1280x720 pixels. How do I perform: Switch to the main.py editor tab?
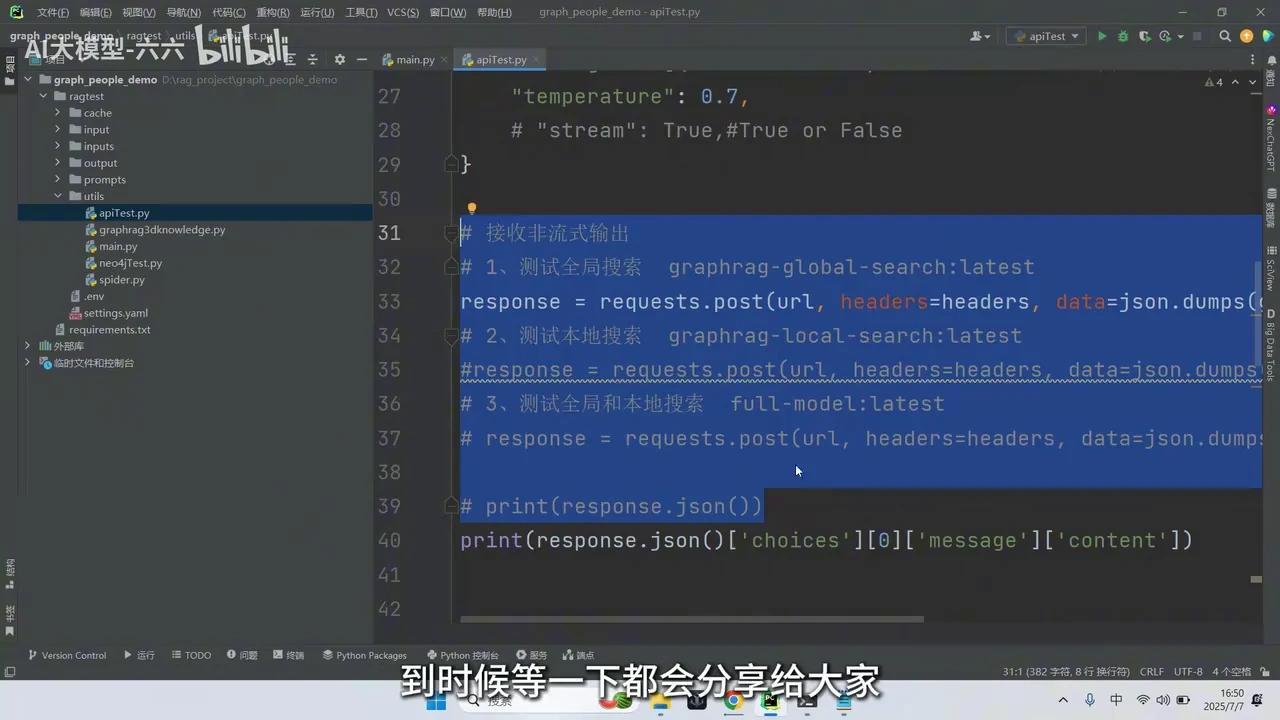point(415,60)
